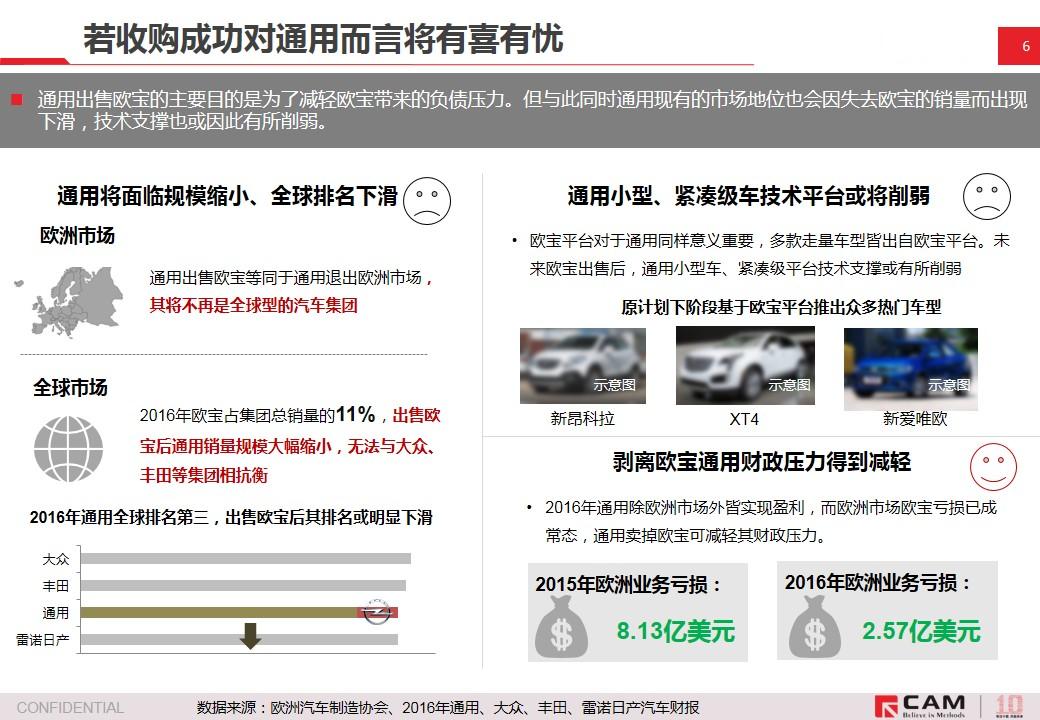Click the bullet text starting 2016年通用除欧洲市场外皆实现盈利
This screenshot has height=720, width=1040.
[x=771, y=522]
